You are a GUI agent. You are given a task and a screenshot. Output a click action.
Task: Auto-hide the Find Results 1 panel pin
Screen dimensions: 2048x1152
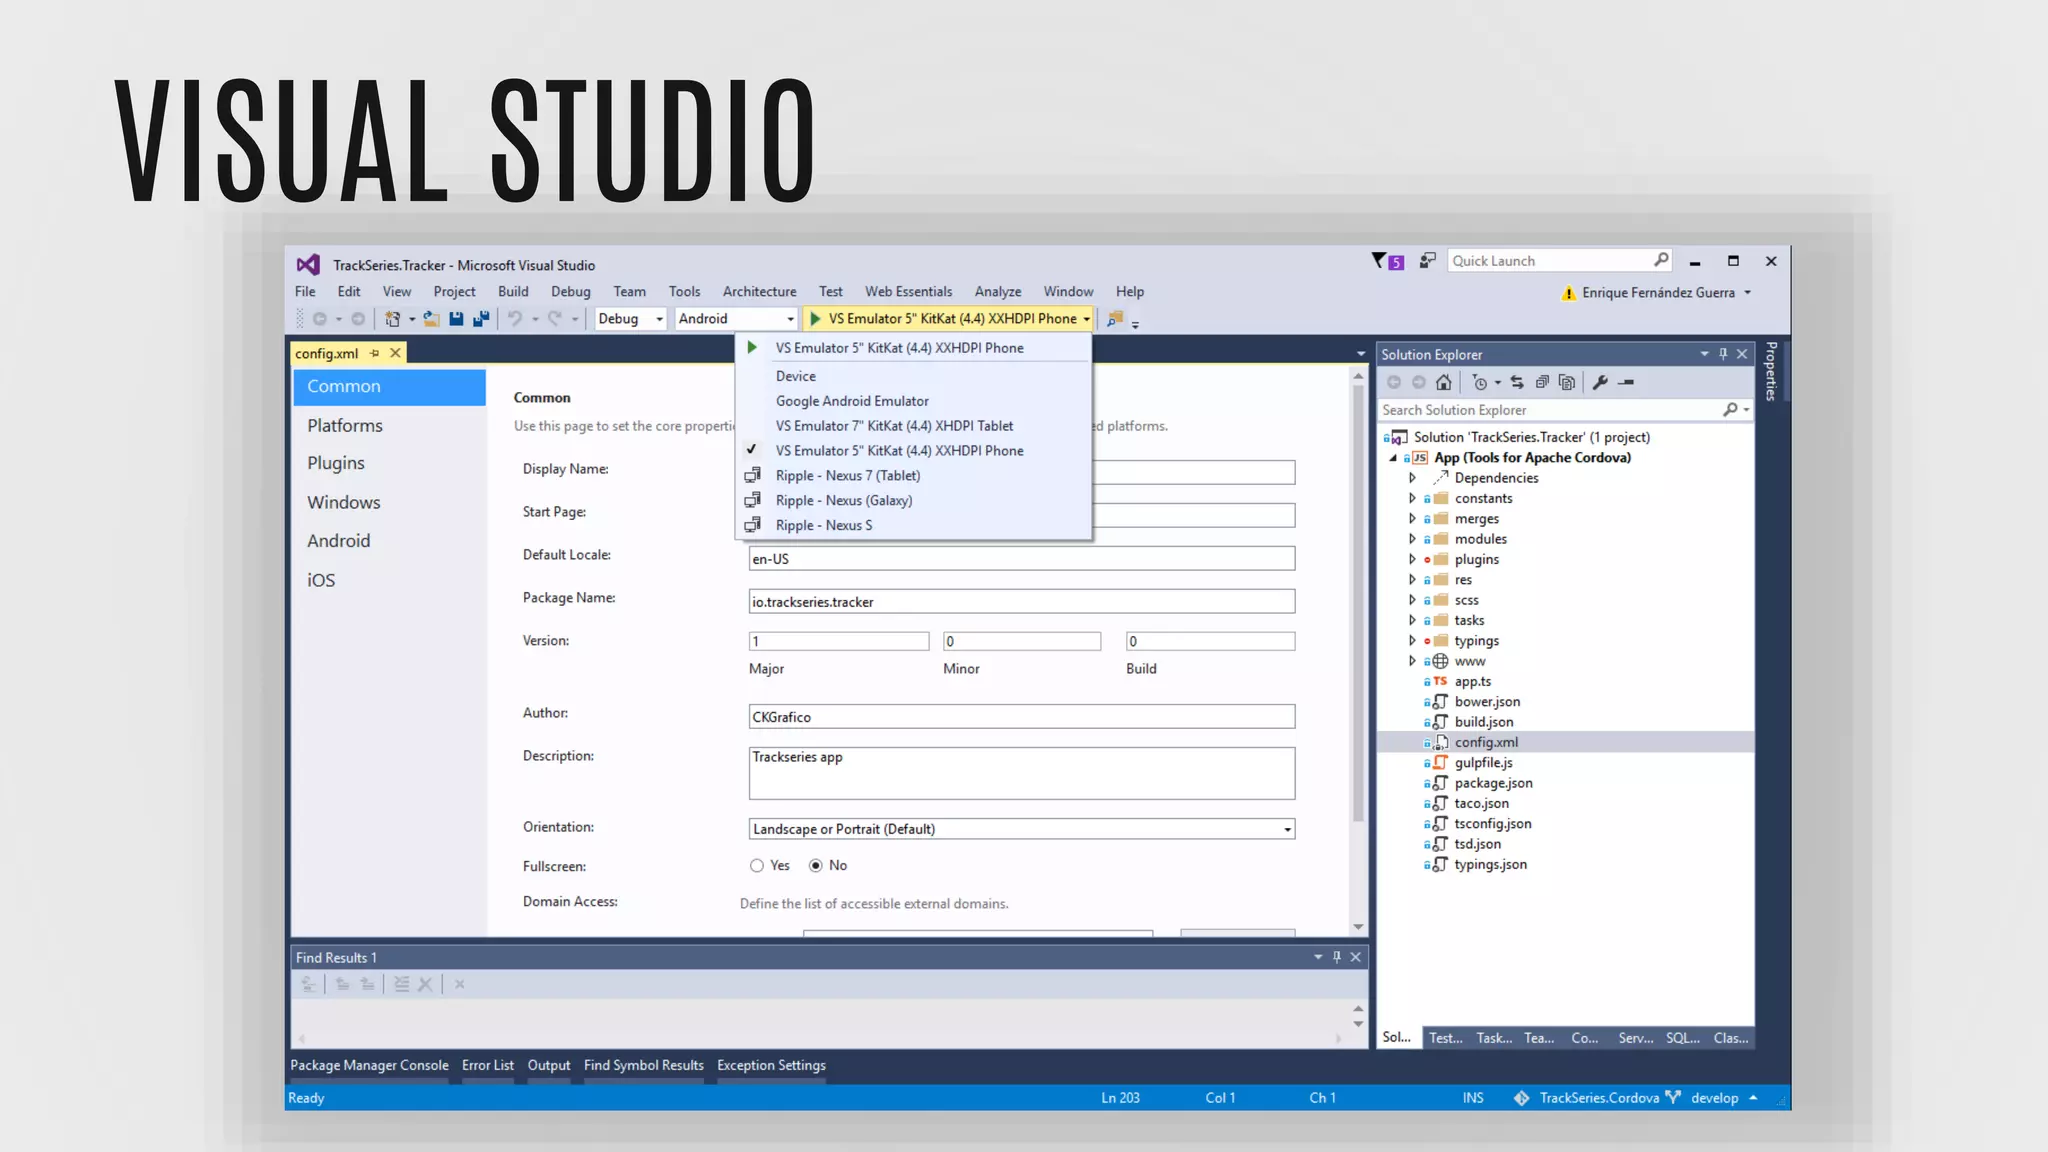coord(1336,957)
